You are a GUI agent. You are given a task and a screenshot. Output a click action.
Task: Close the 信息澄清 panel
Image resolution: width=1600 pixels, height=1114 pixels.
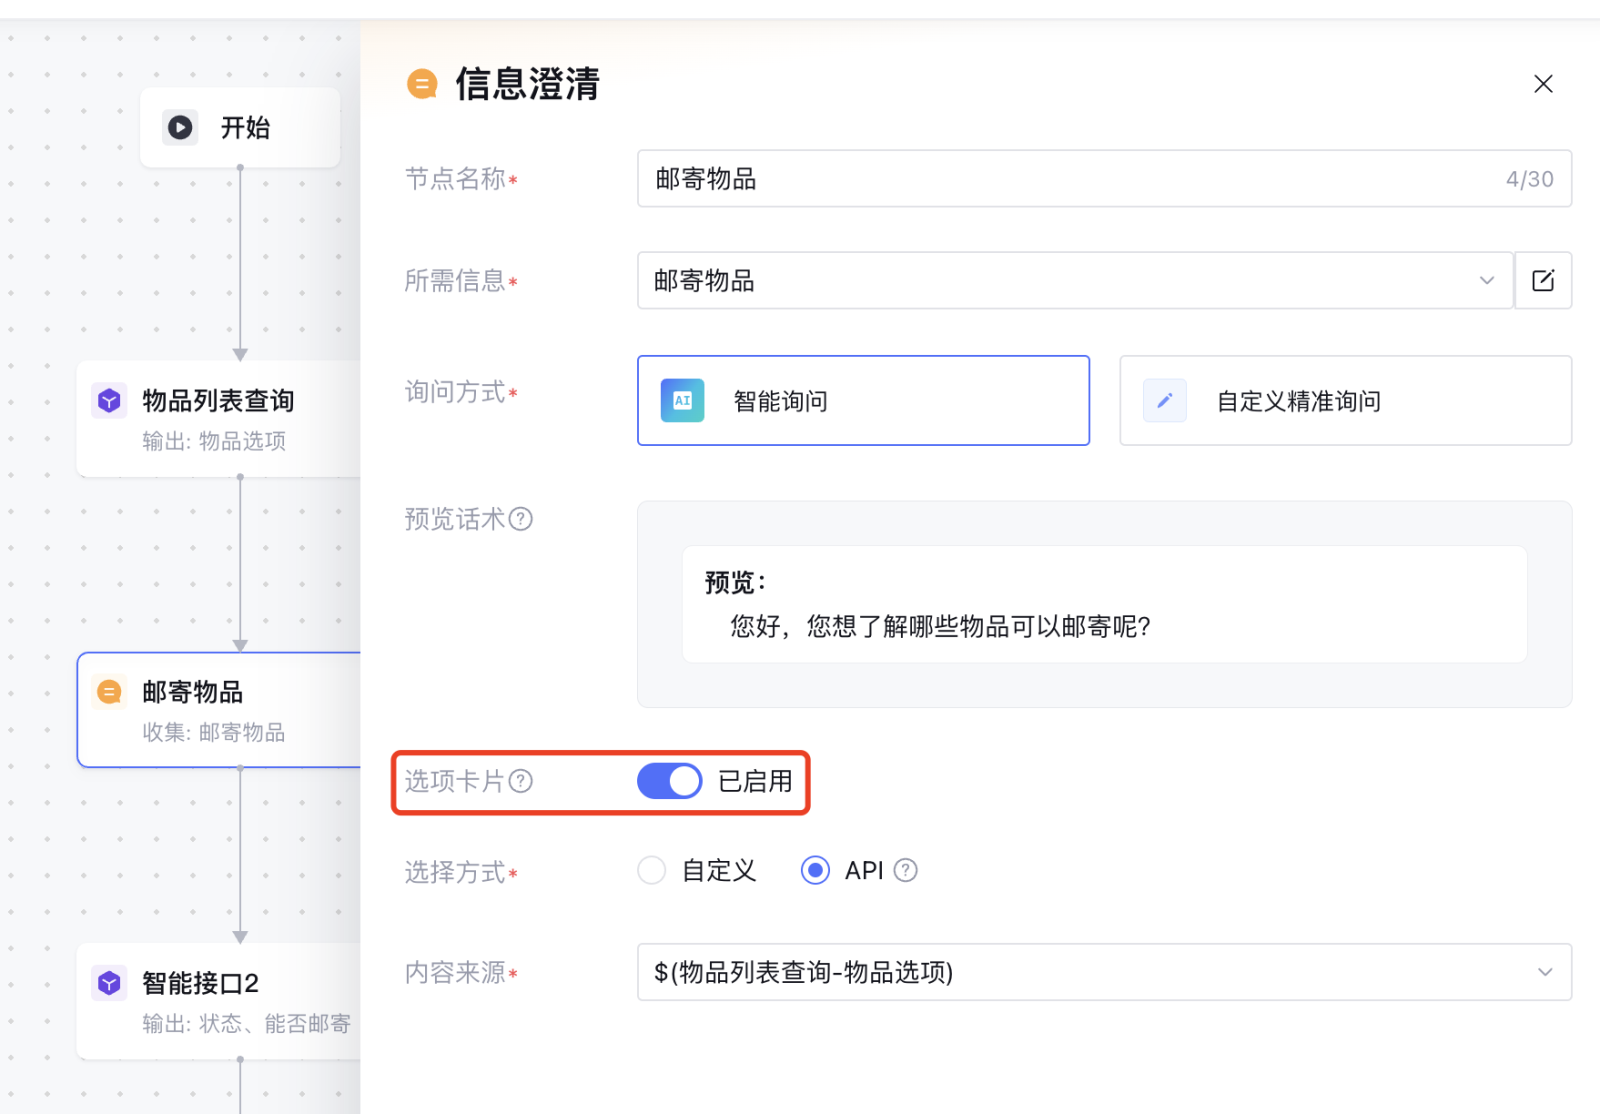coord(1543,84)
